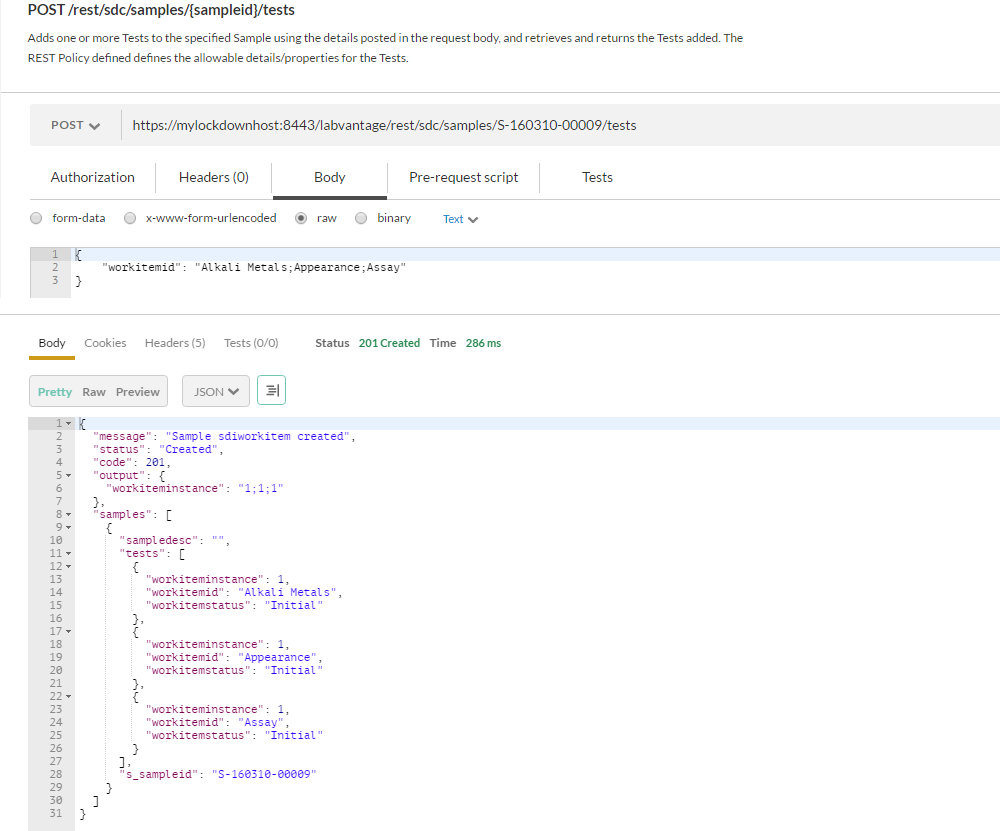Click the sampledesc empty value on line 10
The width and height of the screenshot is (1000, 831).
(218, 541)
